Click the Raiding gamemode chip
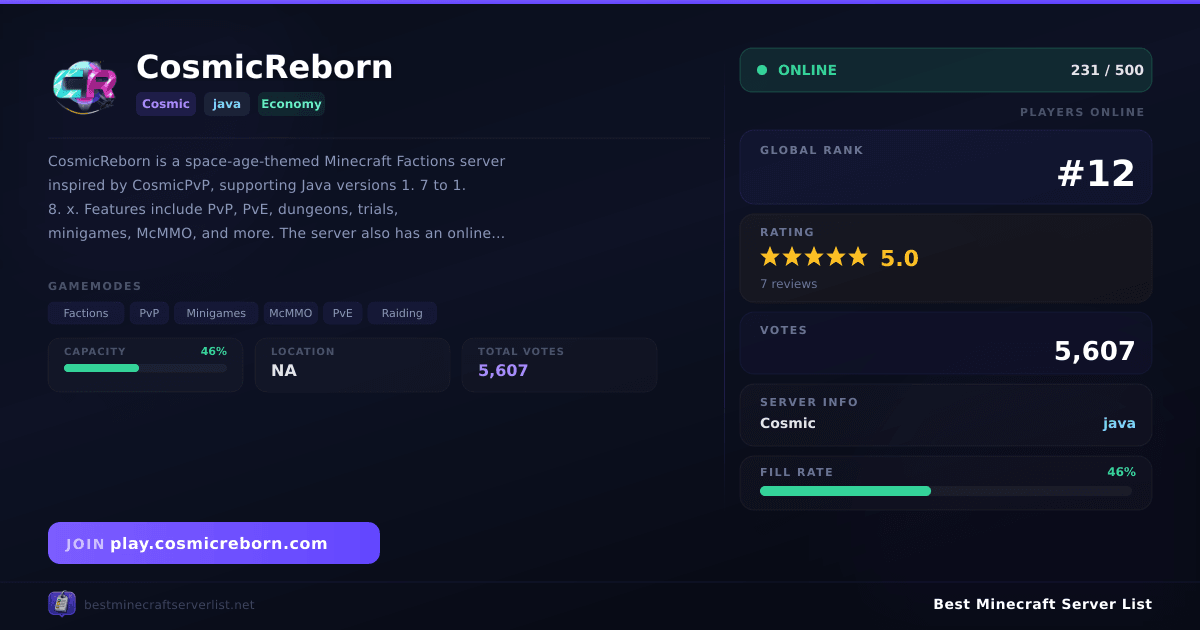Image resolution: width=1200 pixels, height=630 pixels. tap(402, 313)
